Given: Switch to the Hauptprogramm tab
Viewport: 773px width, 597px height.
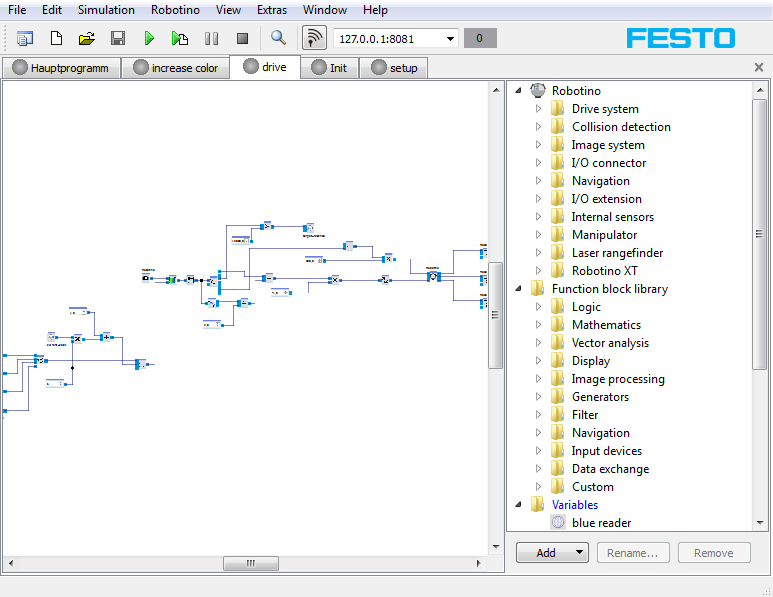Looking at the screenshot, I should (x=61, y=68).
